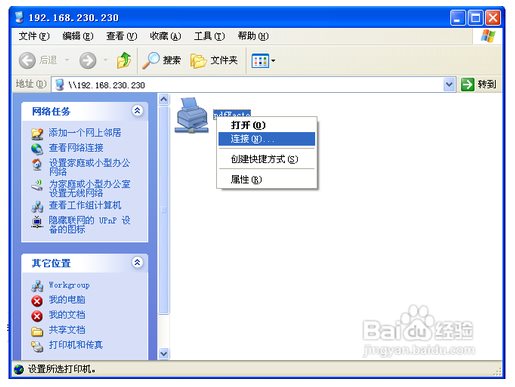This screenshot has height=387, width=515.
Task: Open My Documents (我的文档) link
Action: point(67,315)
